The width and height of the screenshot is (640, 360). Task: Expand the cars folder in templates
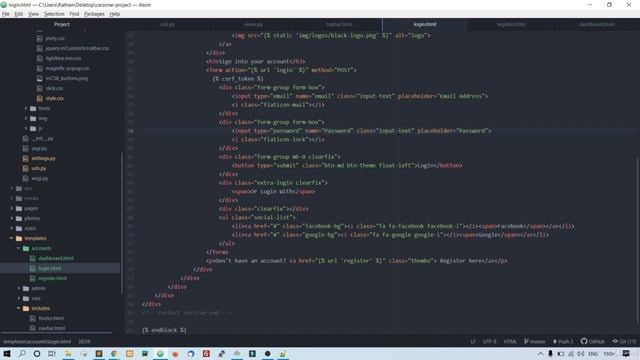coord(36,298)
